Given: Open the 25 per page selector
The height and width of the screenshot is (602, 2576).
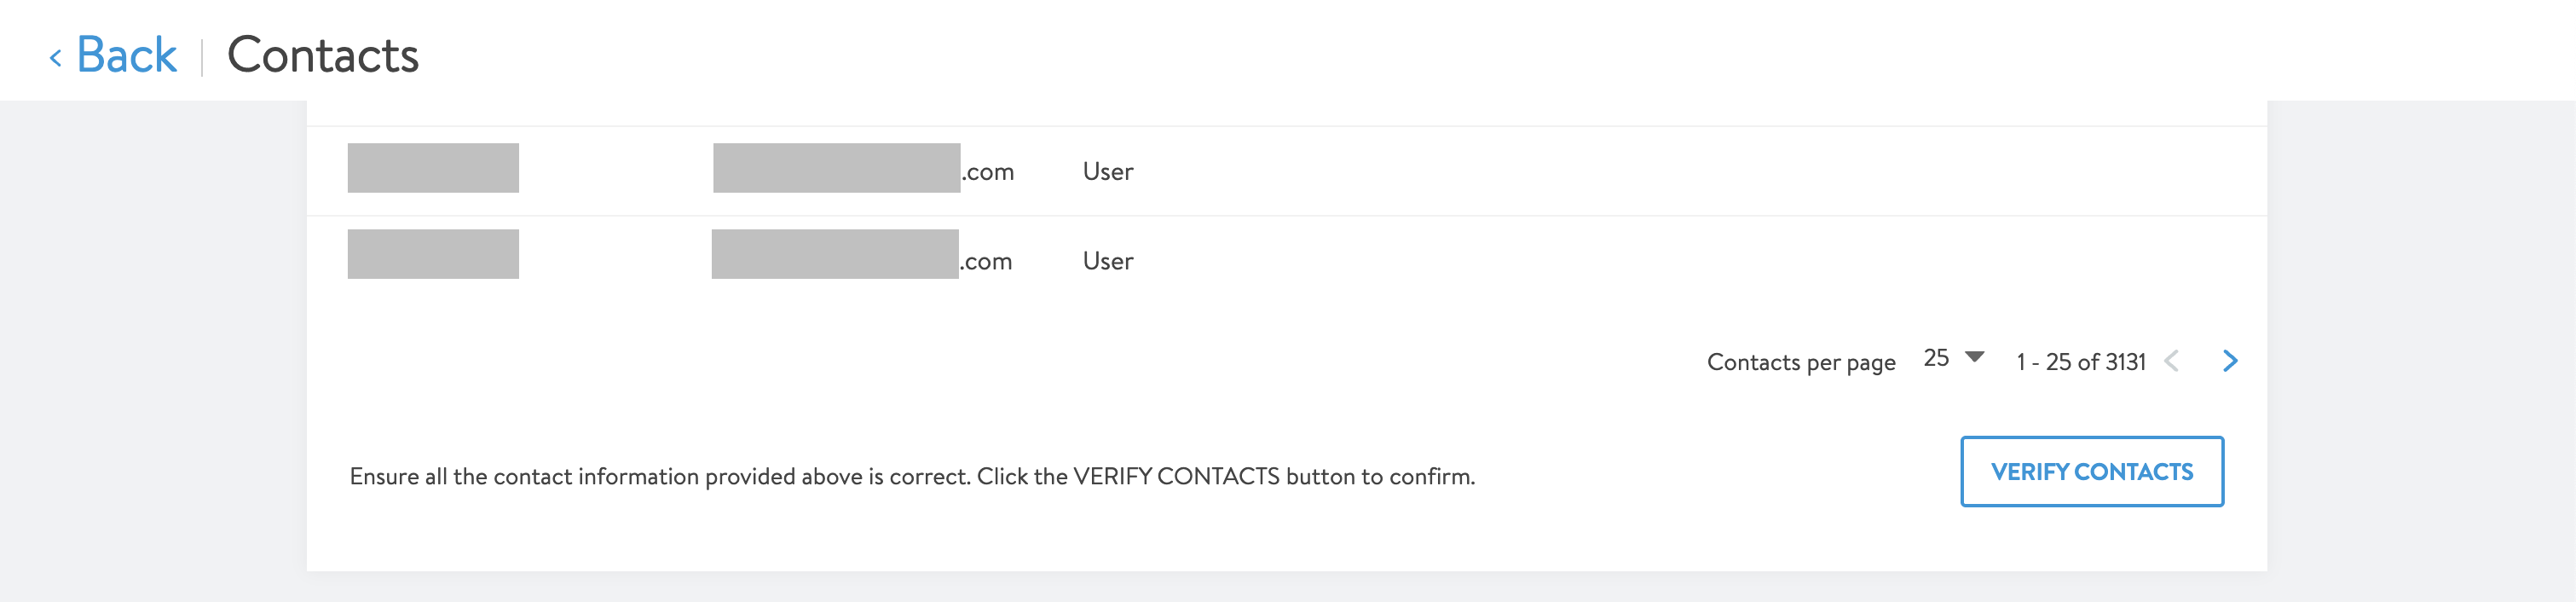Looking at the screenshot, I should [1953, 358].
